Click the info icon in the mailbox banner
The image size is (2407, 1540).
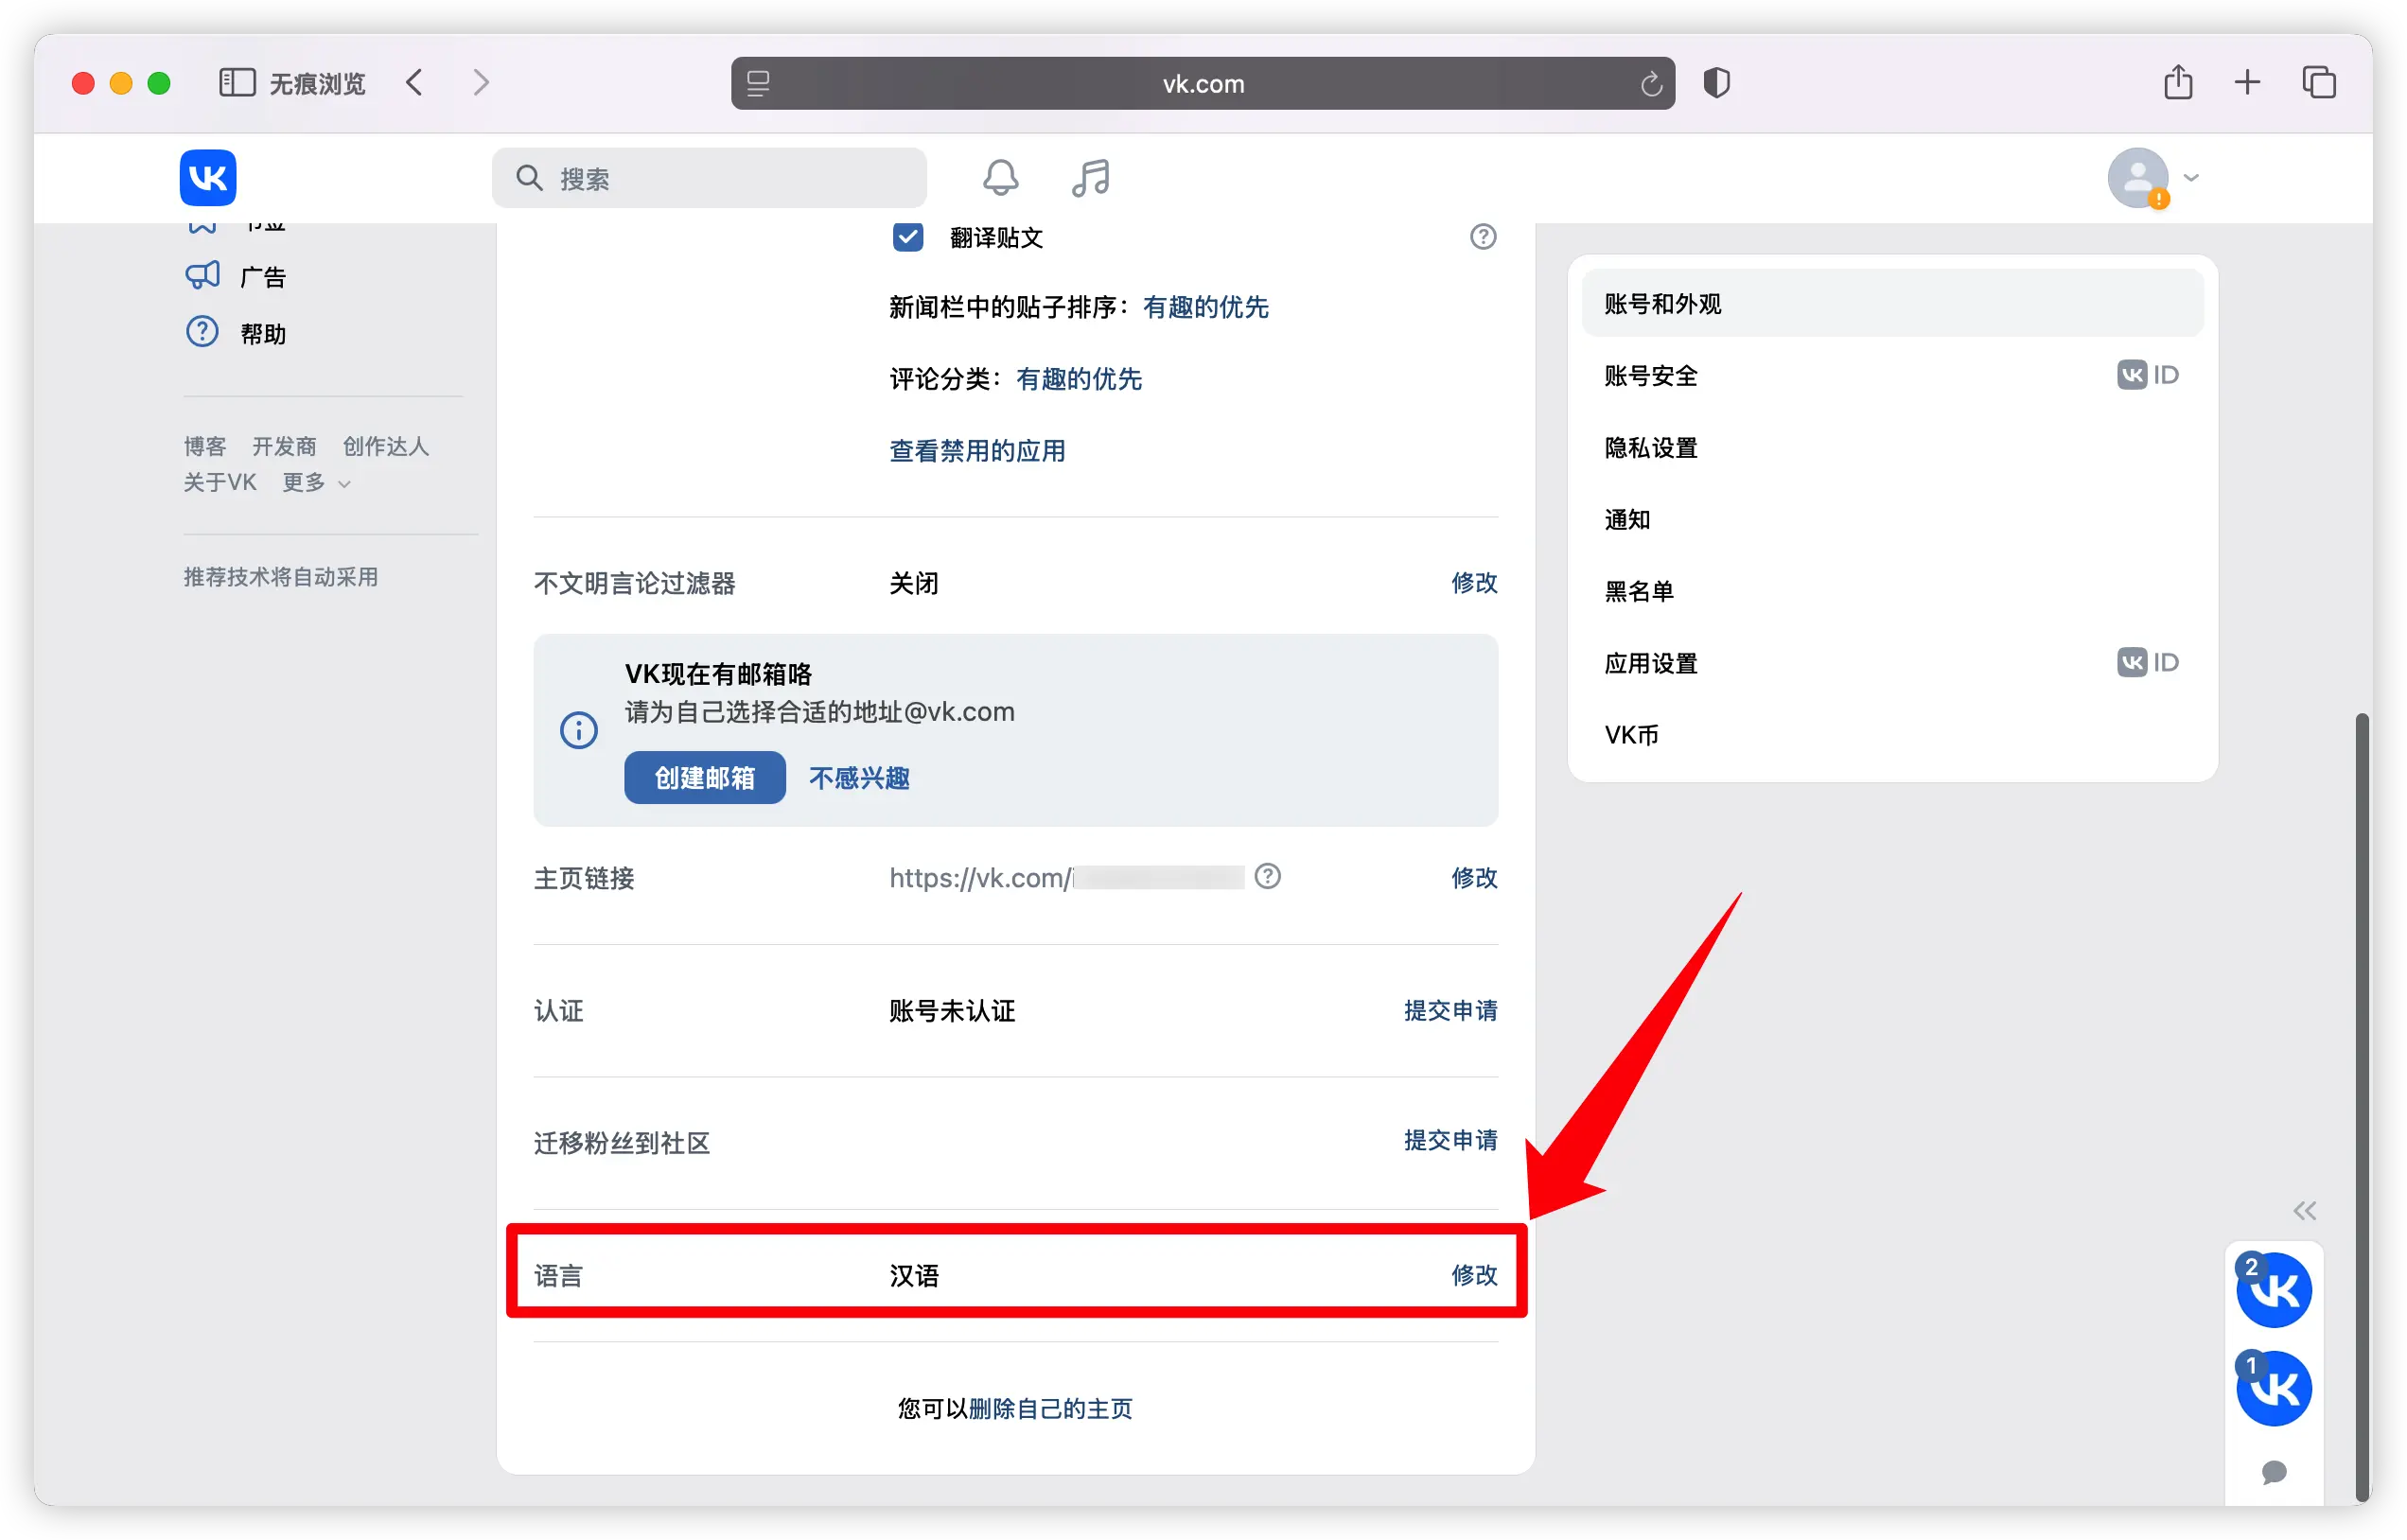578,729
